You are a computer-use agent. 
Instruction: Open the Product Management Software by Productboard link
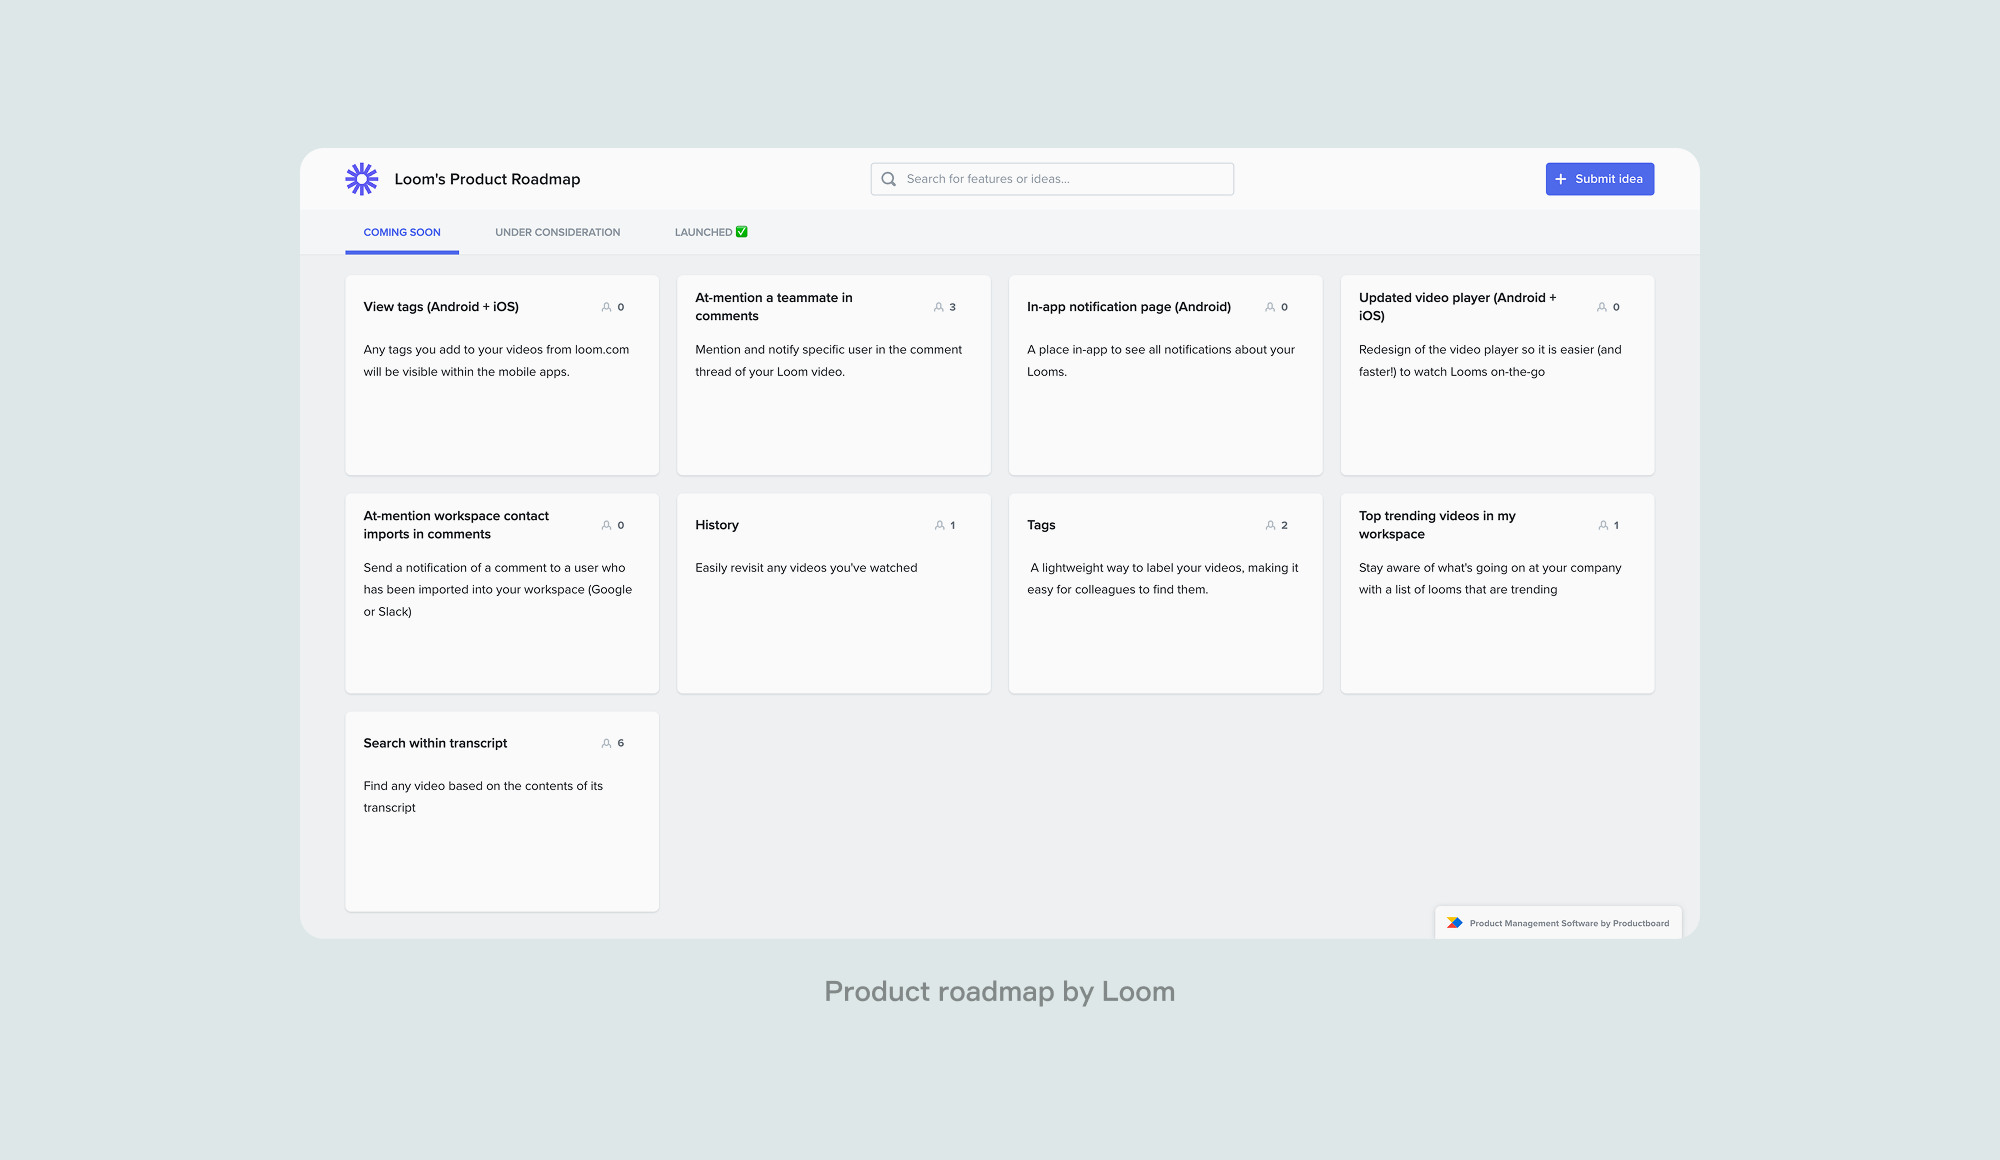[1568, 923]
